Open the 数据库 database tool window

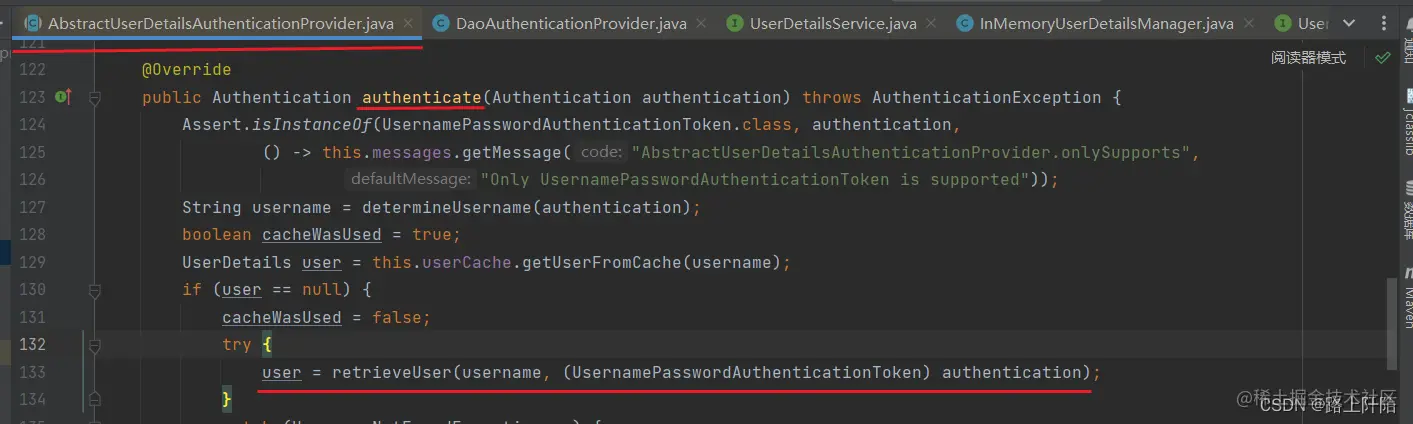[x=1407, y=212]
